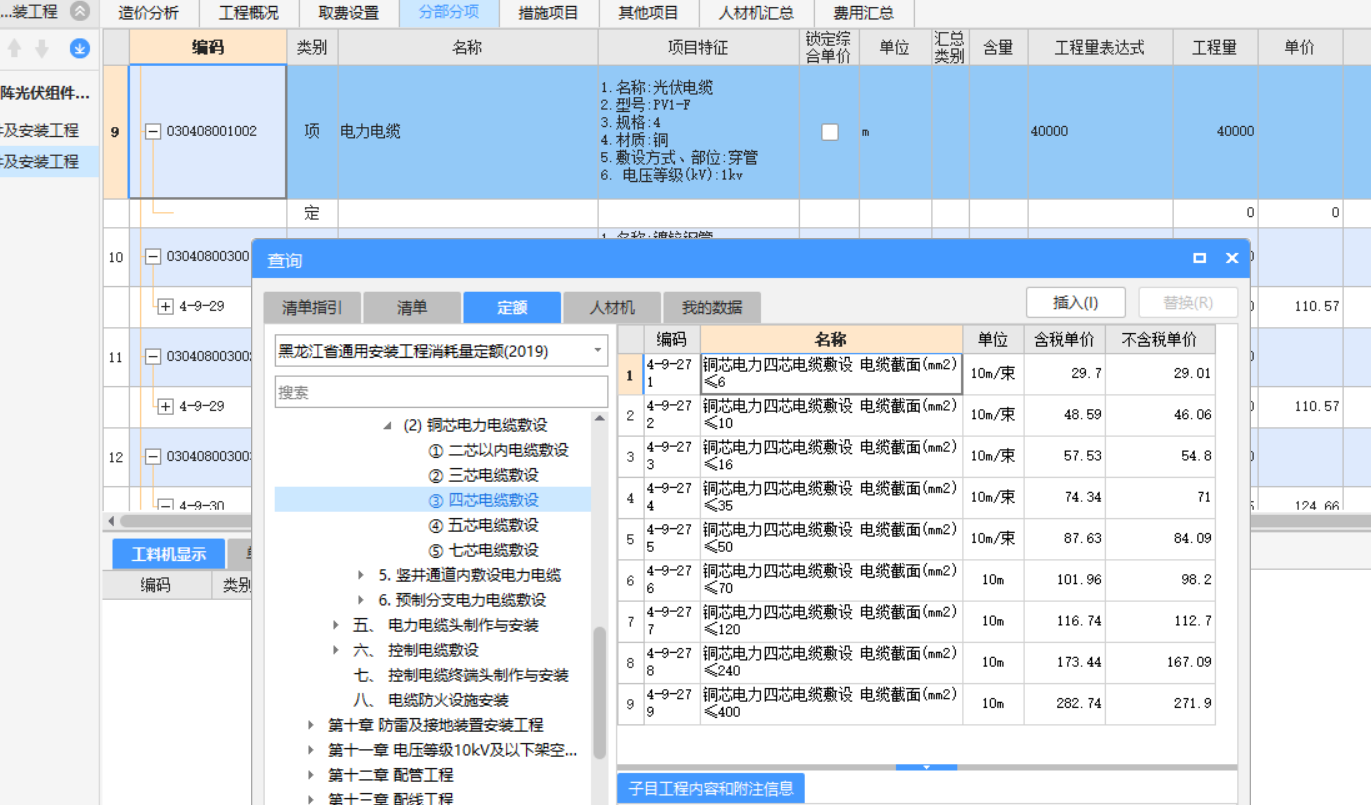Screen dimensions: 1371x805
Task: Open 子目工程内容和附注信息 tab
Action: click(x=711, y=788)
